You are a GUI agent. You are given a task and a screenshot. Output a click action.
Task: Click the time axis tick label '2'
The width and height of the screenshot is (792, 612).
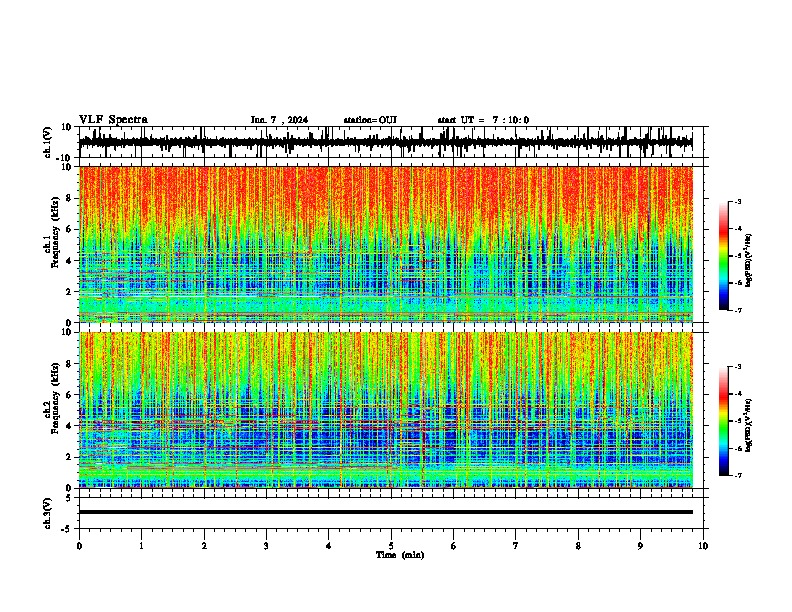(x=204, y=546)
